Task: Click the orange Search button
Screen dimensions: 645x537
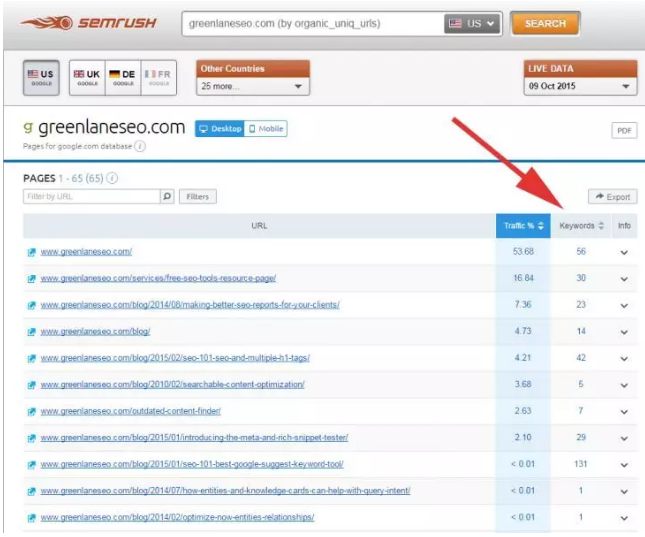Action: pyautogui.click(x=544, y=23)
